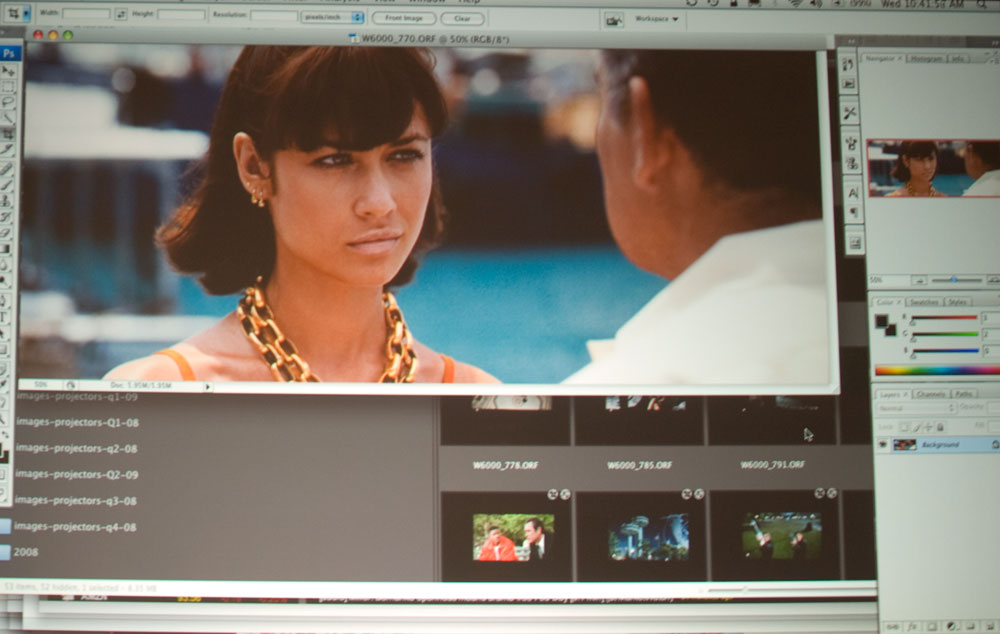Screen dimensions: 1000x634
Task: Select thumbnail under W6000_778.ORF in Bridge
Action: [513, 537]
